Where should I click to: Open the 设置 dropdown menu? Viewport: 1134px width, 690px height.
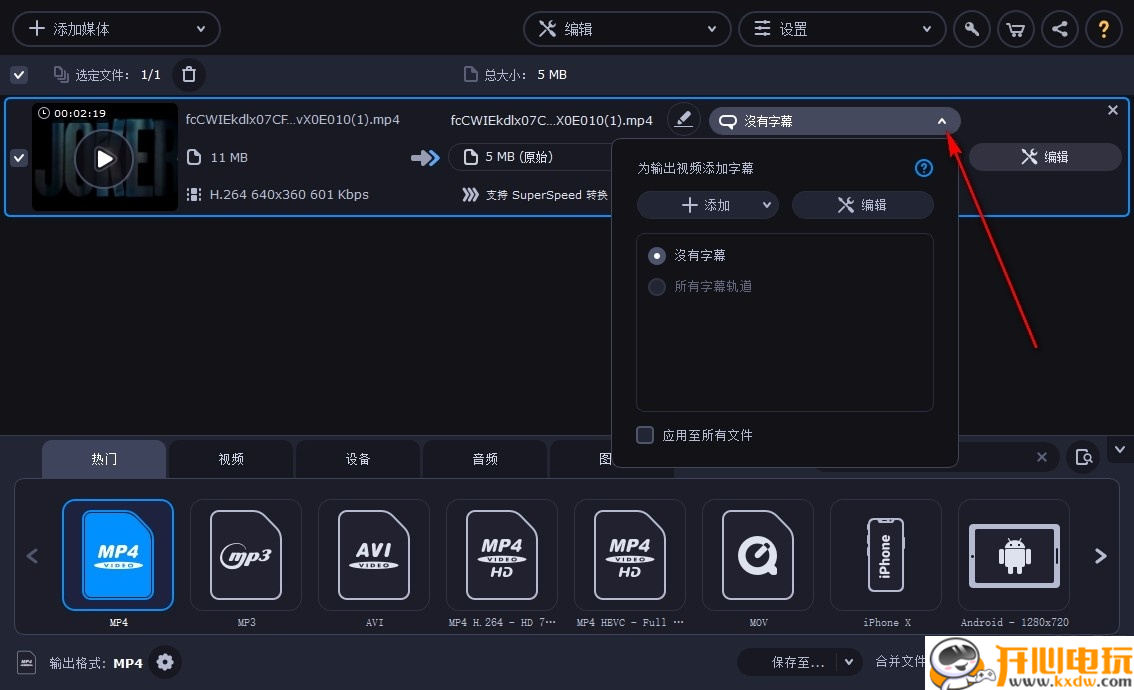[842, 29]
